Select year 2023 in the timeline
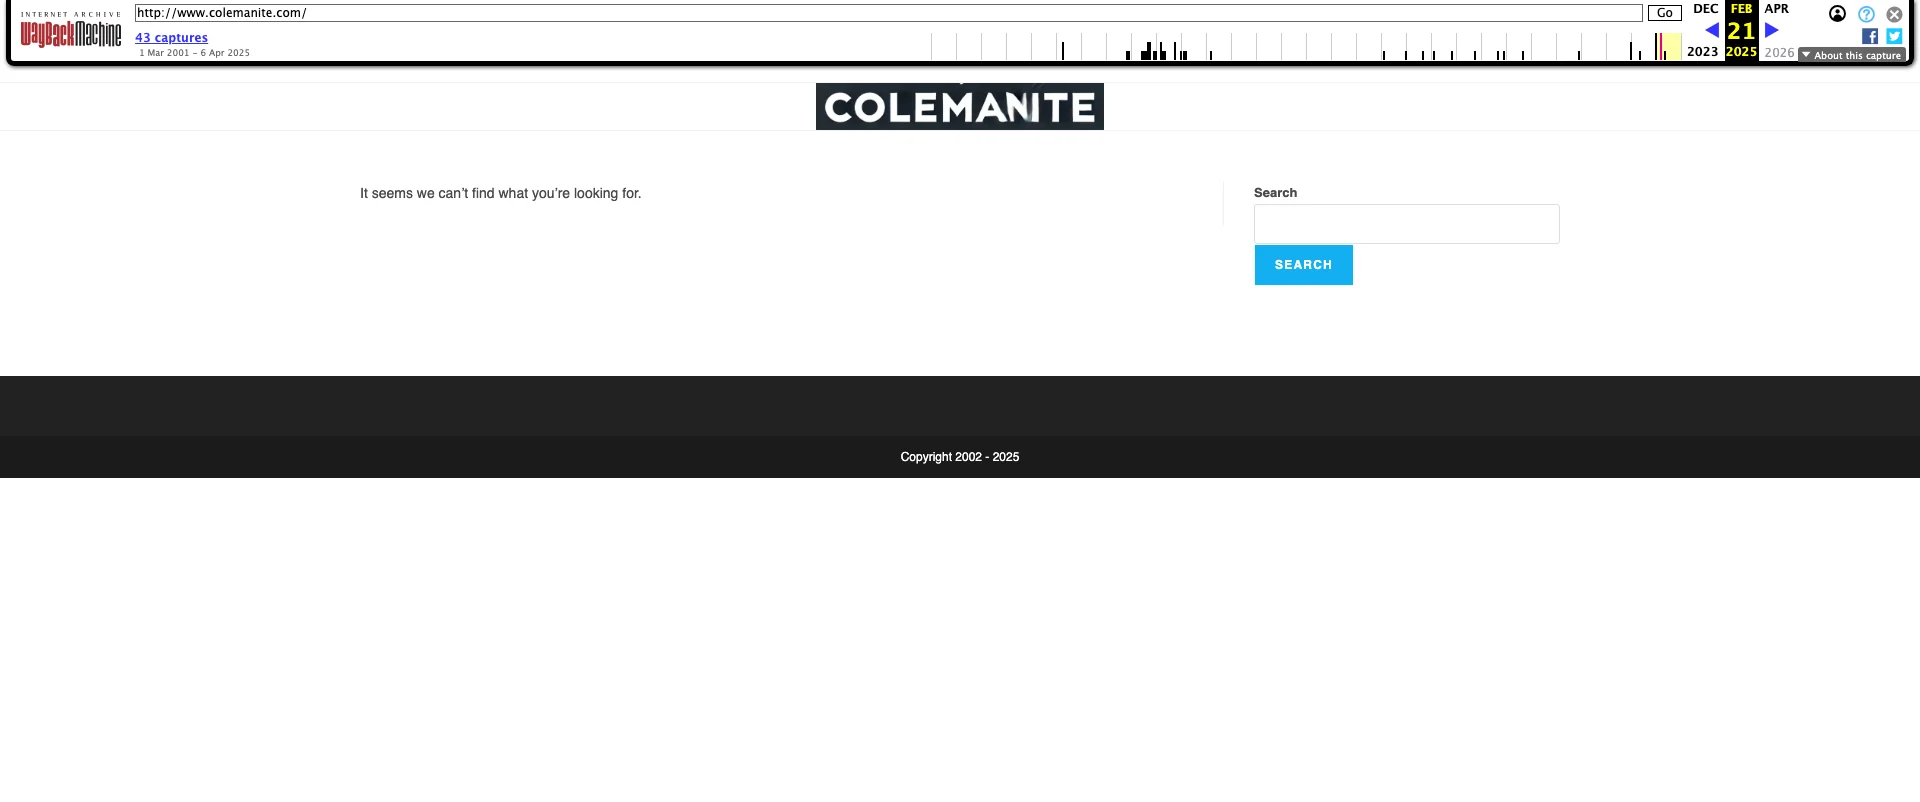1920x802 pixels. coord(1702,52)
